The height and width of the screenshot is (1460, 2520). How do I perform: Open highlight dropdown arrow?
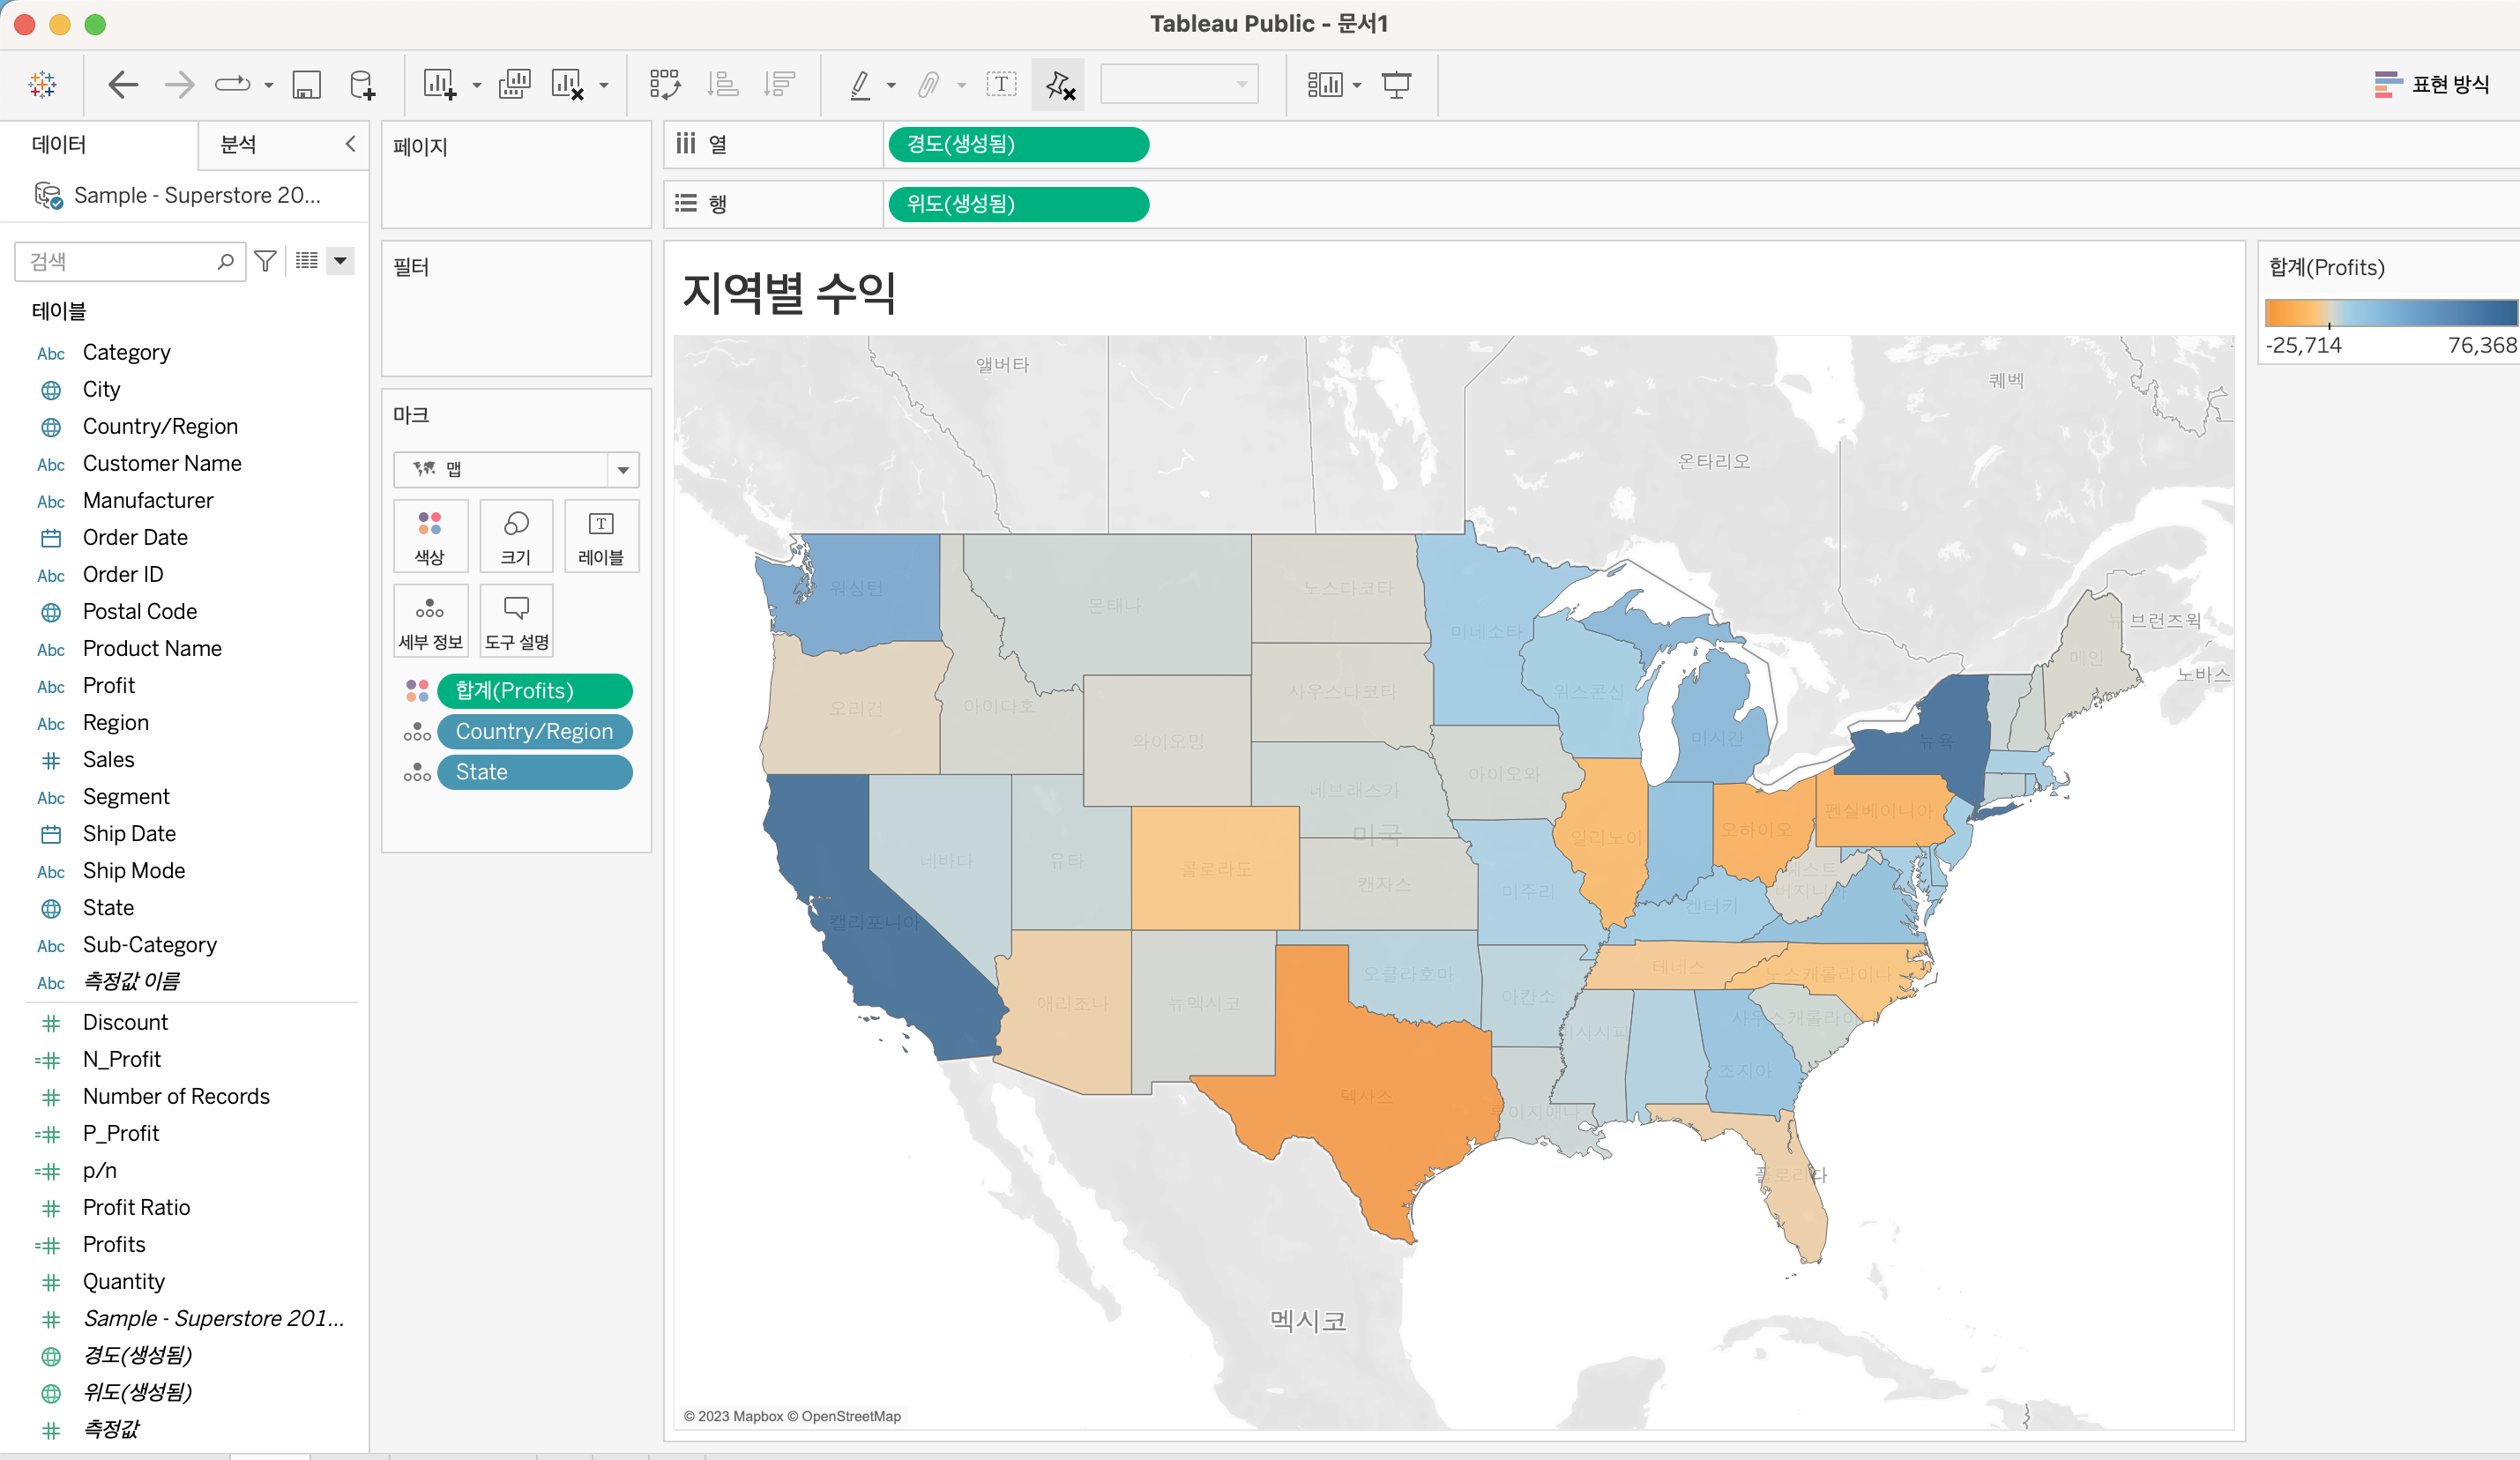click(891, 86)
